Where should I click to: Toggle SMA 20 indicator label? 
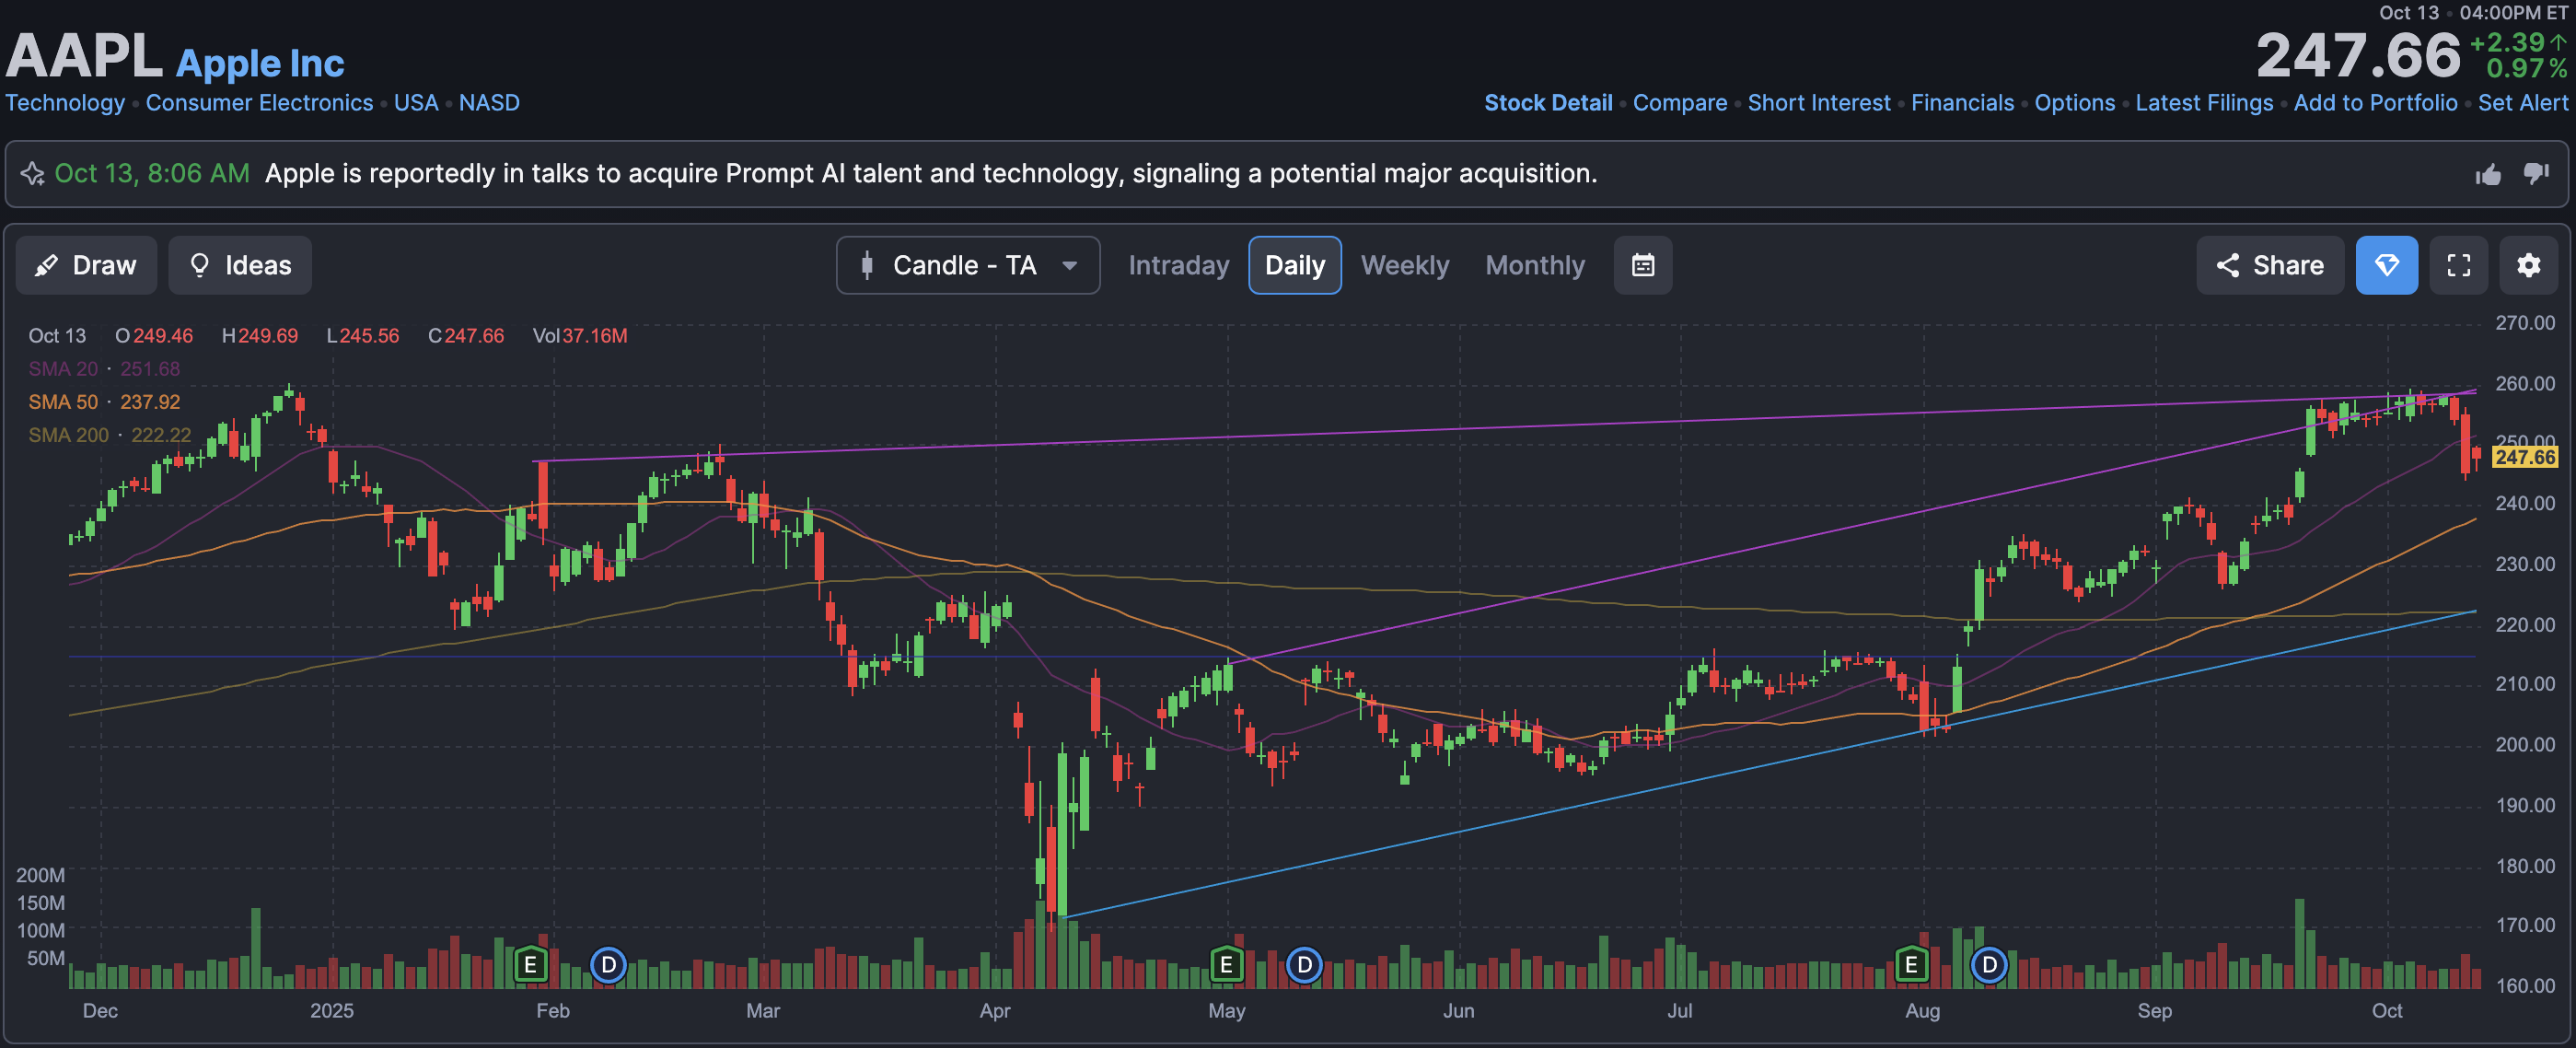tap(63, 369)
